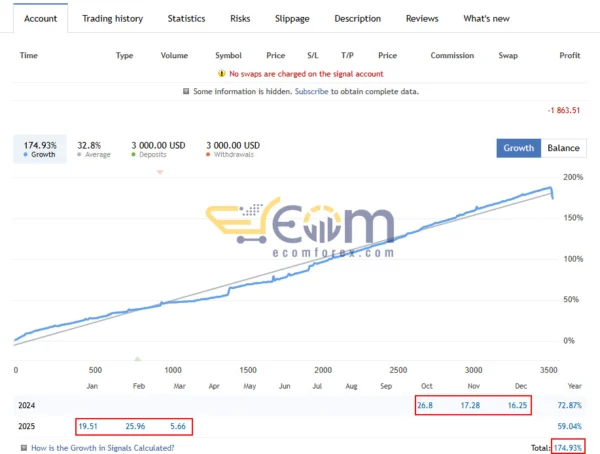600x454 pixels.
Task: Click the green Deposits legend dot
Action: pos(134,156)
